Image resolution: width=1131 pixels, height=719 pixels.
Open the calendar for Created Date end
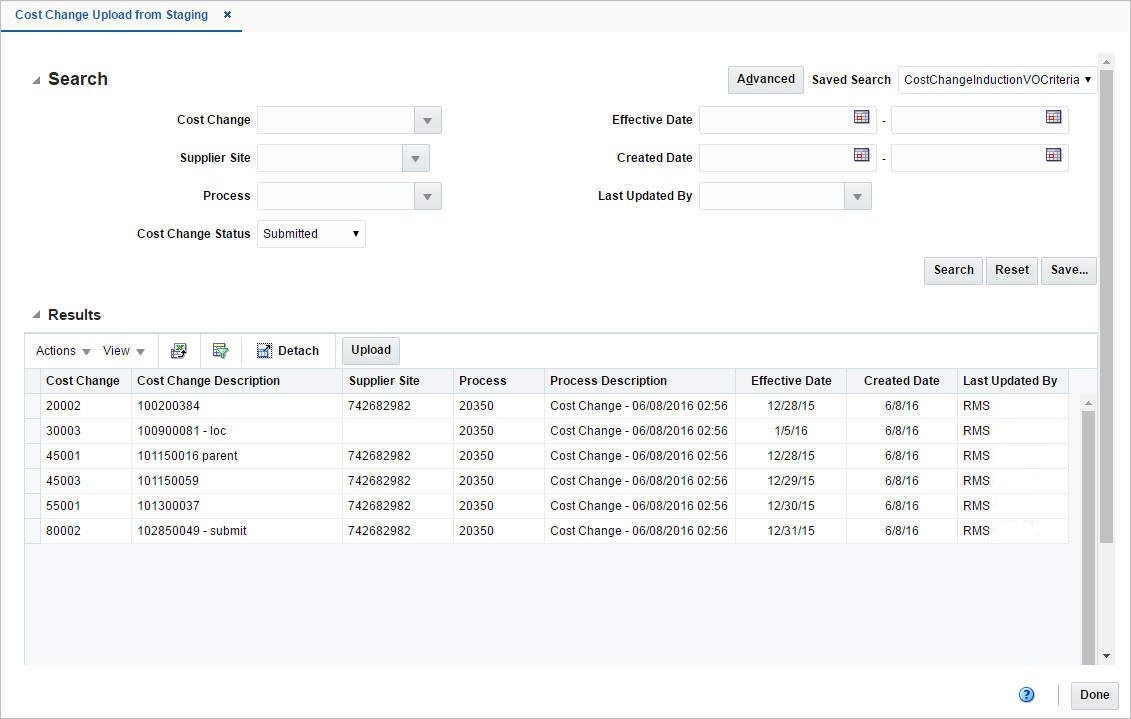click(1053, 155)
